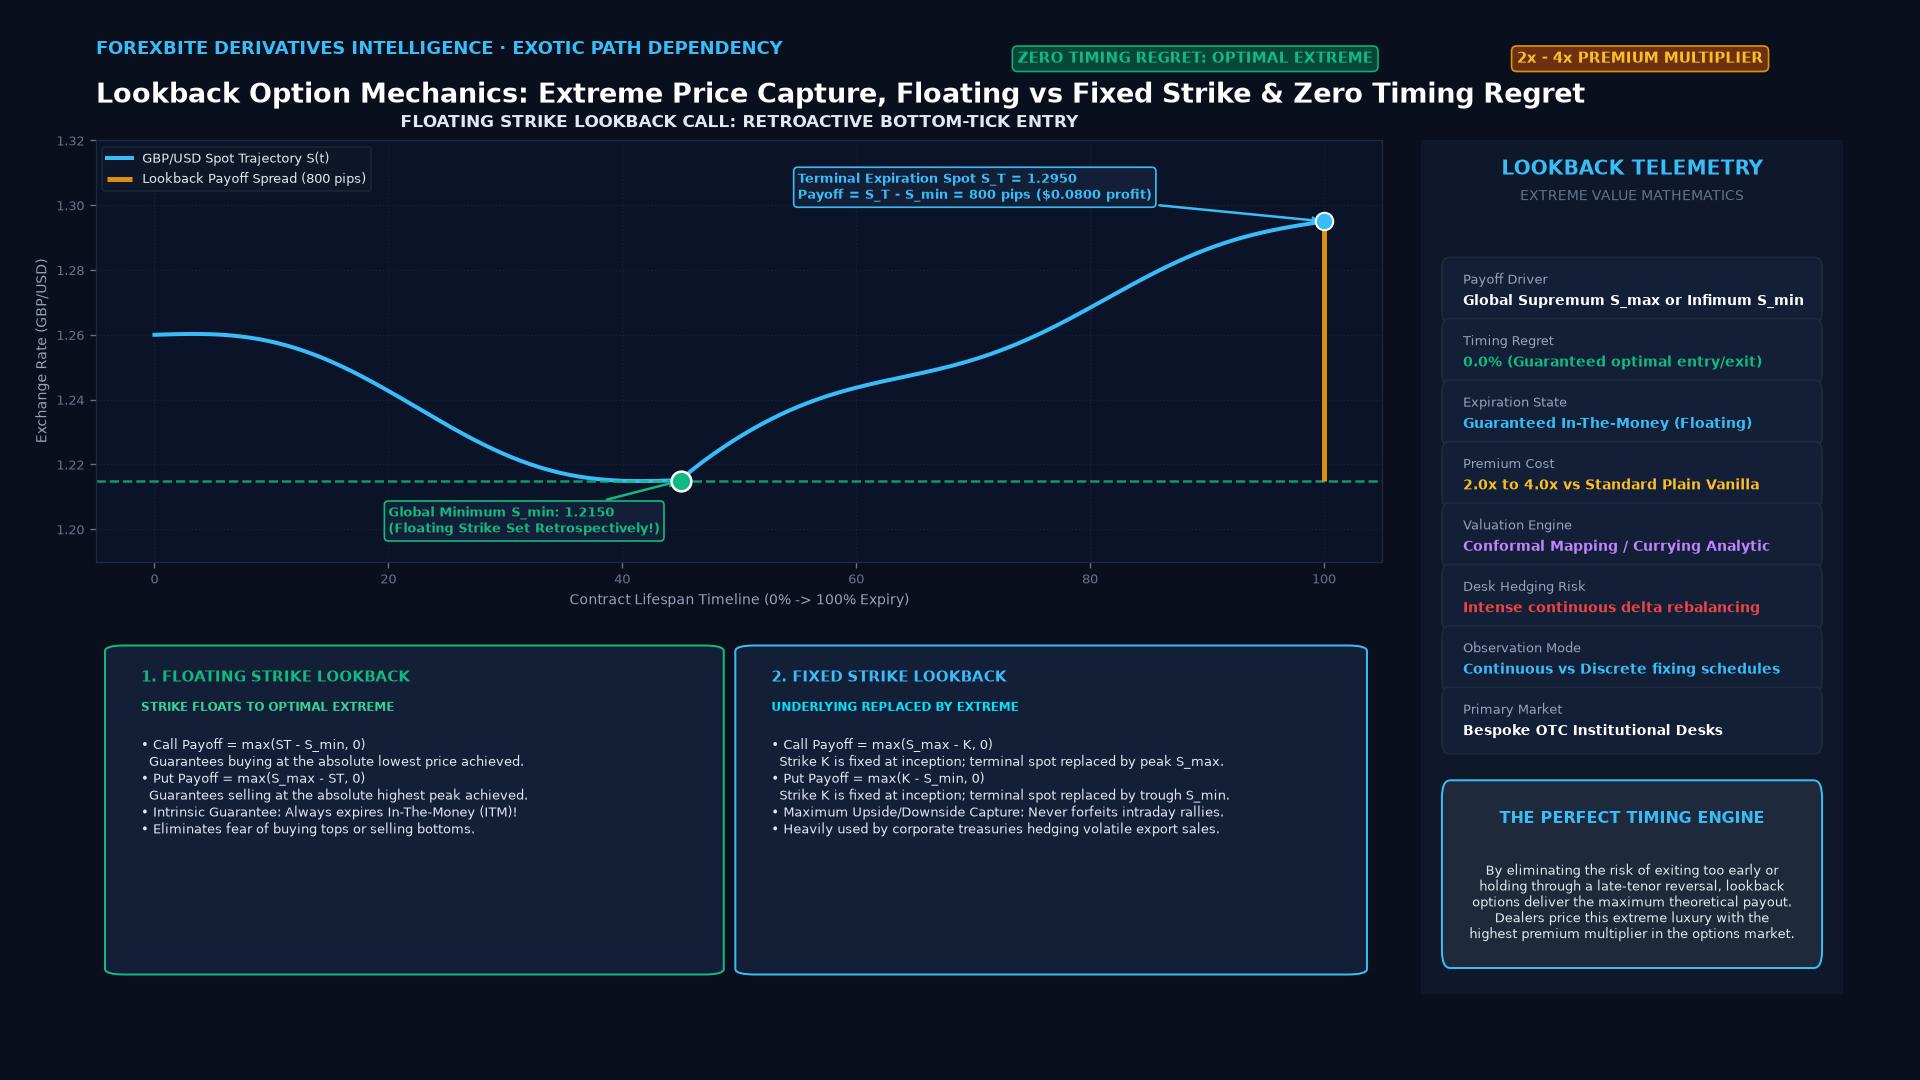Click 'EXTREME VALUE MATHEMATICS' subtitle
Image resolution: width=1920 pixels, height=1080 pixels.
(1632, 196)
